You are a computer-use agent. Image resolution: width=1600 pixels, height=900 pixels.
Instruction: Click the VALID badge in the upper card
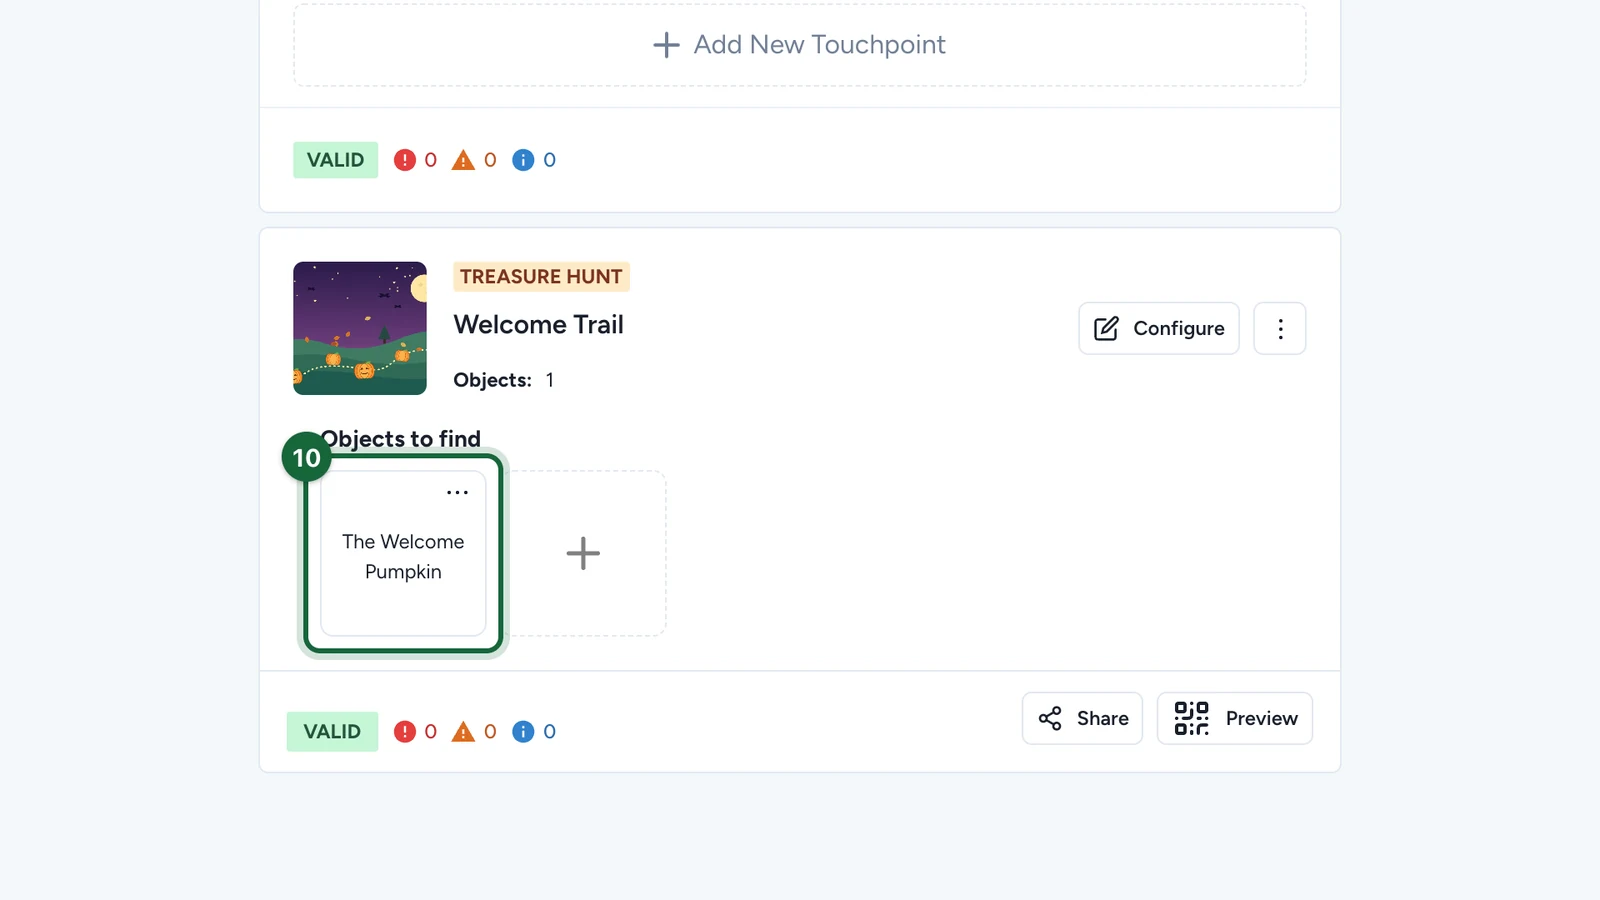[x=335, y=160]
